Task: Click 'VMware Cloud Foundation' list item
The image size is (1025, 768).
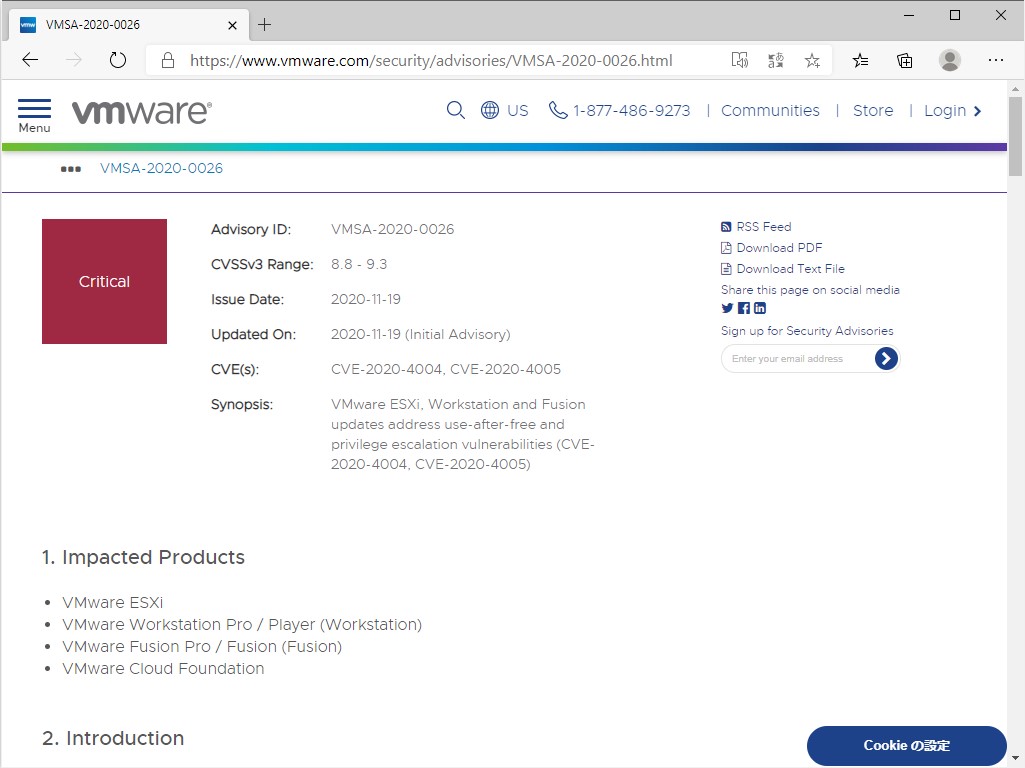Action: click(163, 669)
